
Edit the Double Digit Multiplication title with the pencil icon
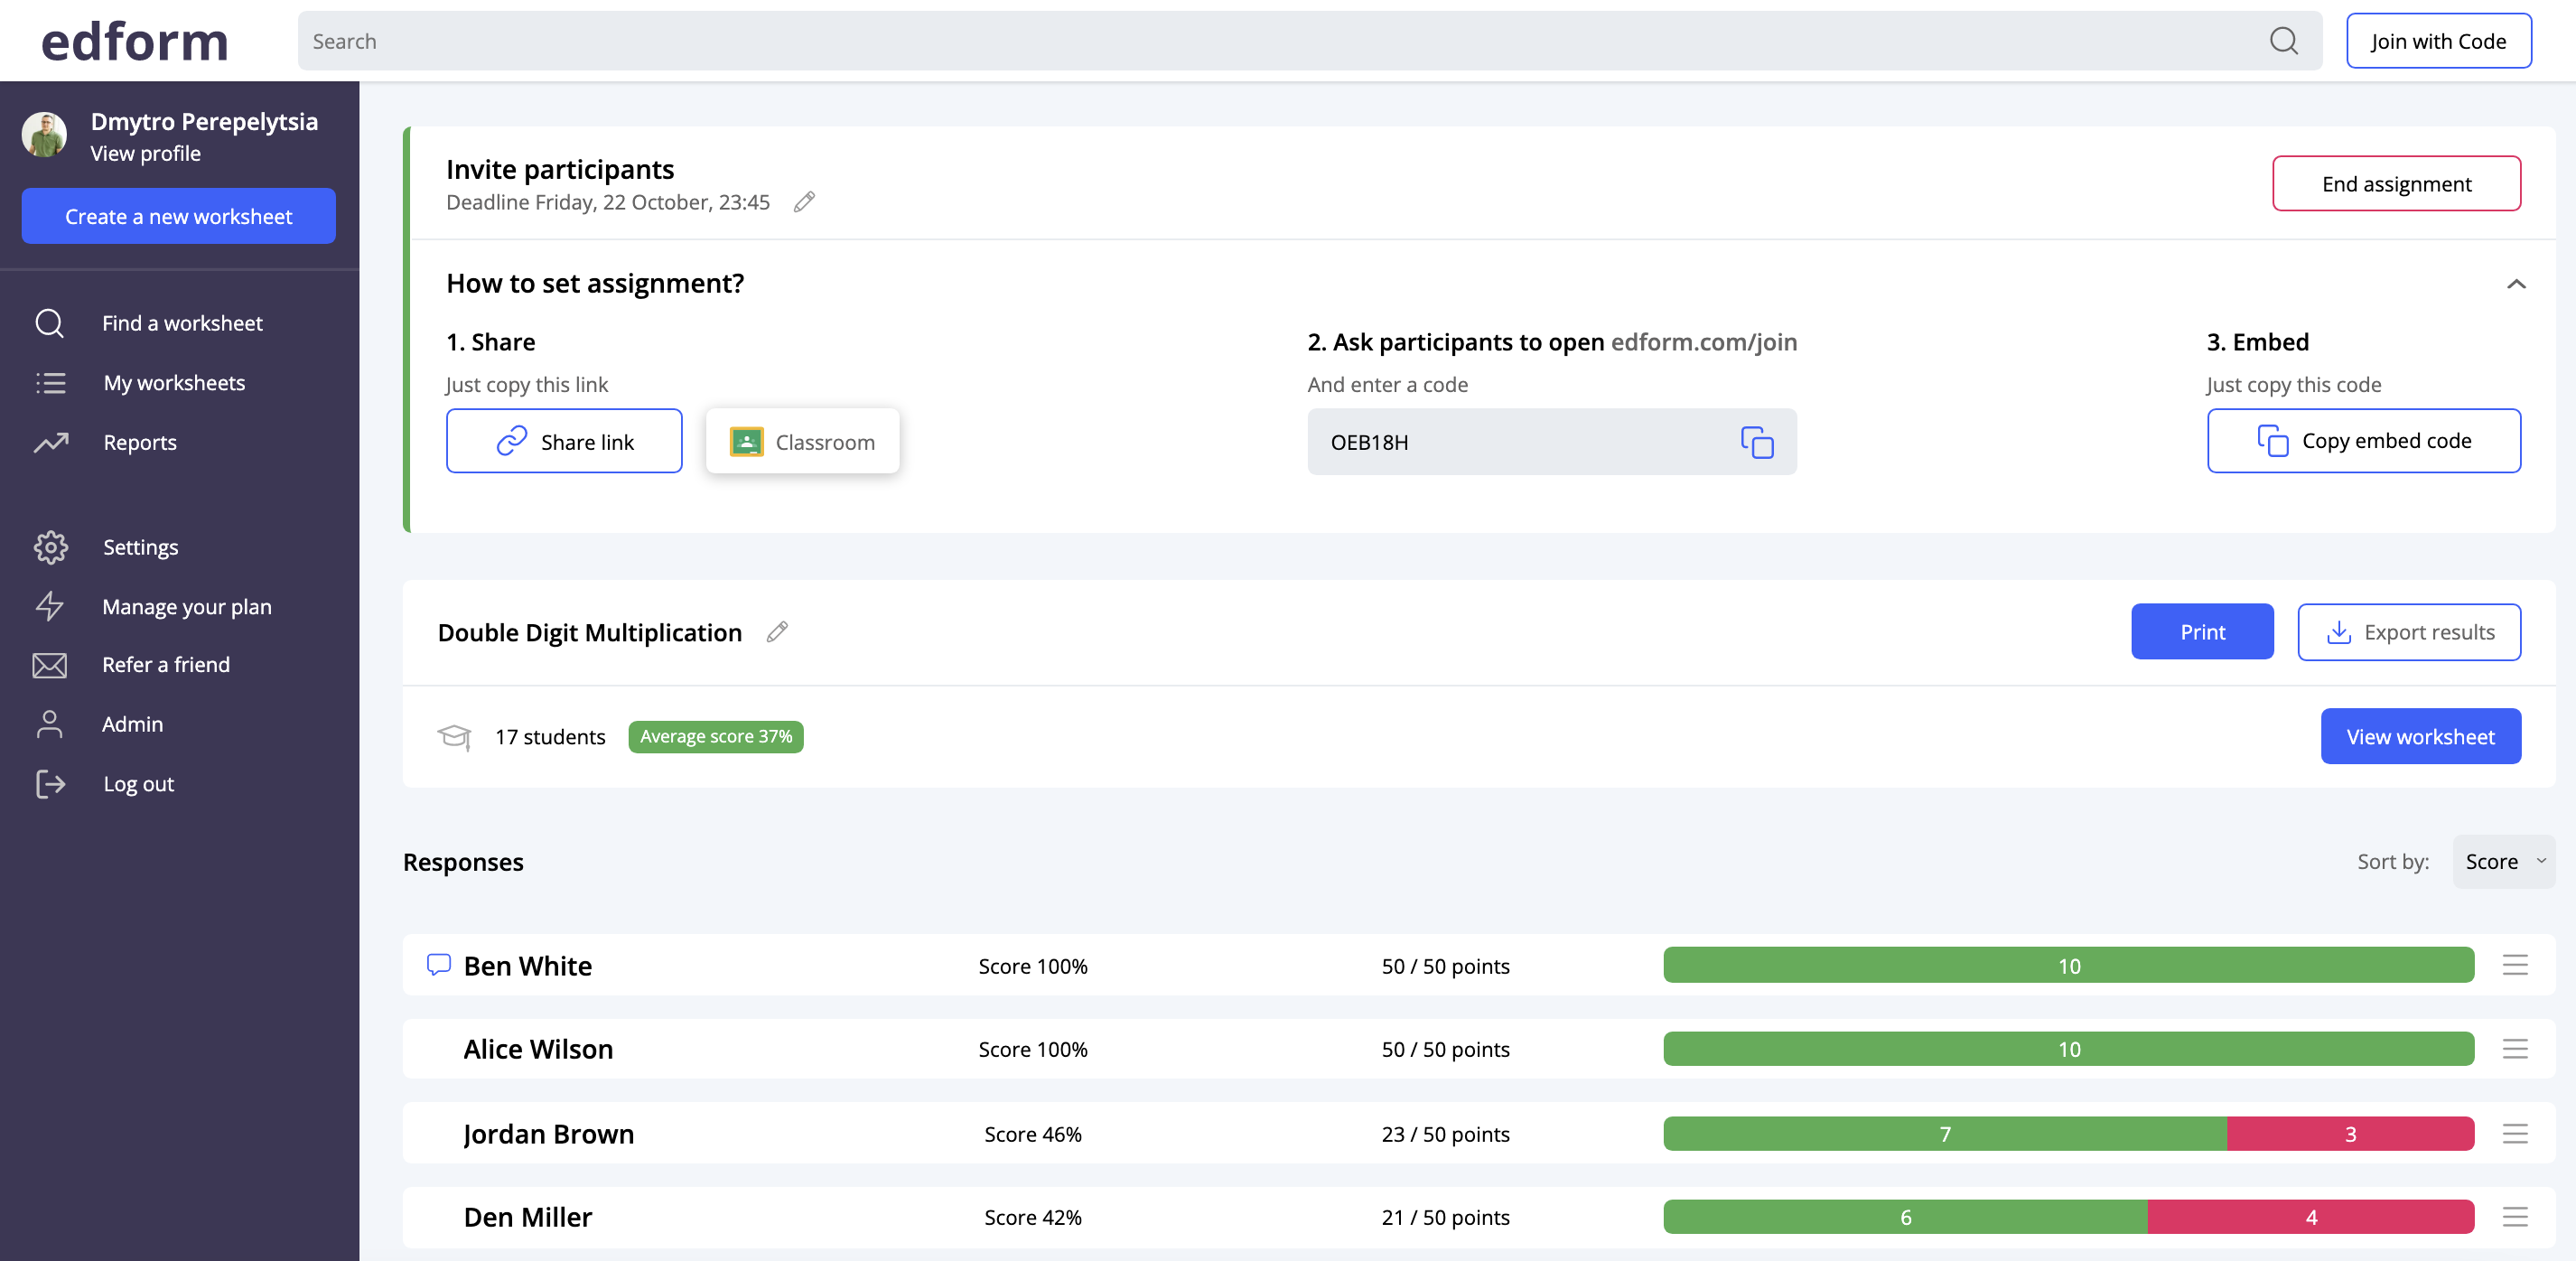777,632
